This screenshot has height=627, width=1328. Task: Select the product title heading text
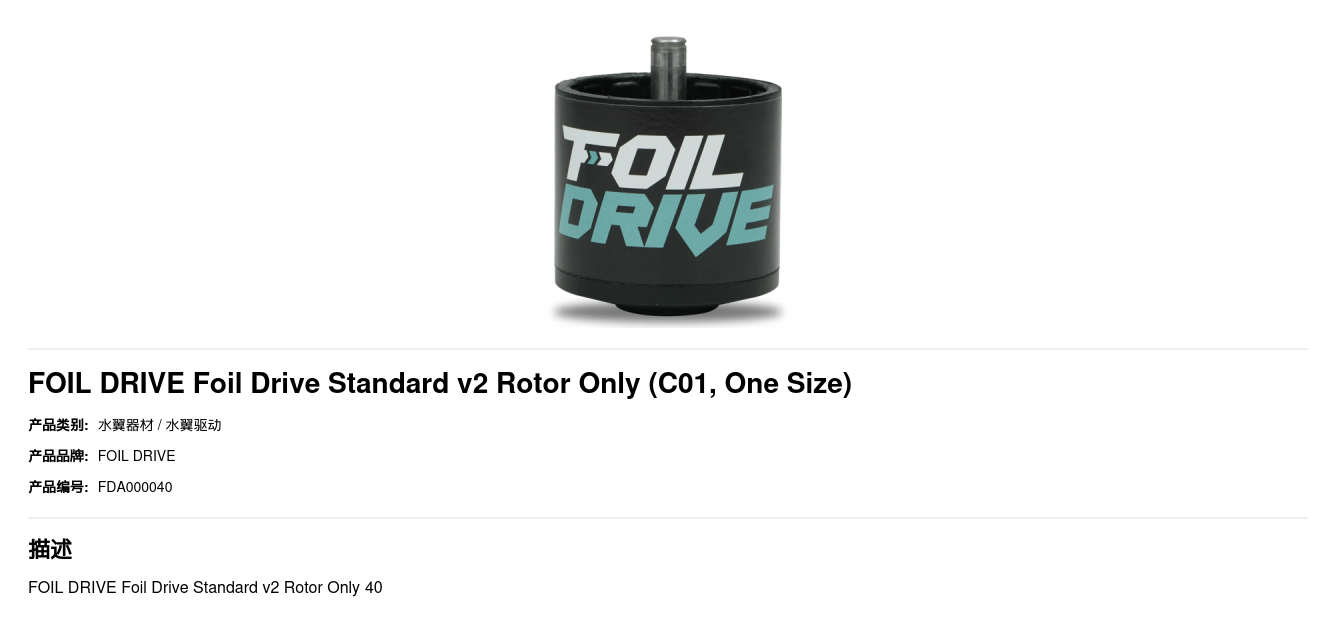point(439,383)
